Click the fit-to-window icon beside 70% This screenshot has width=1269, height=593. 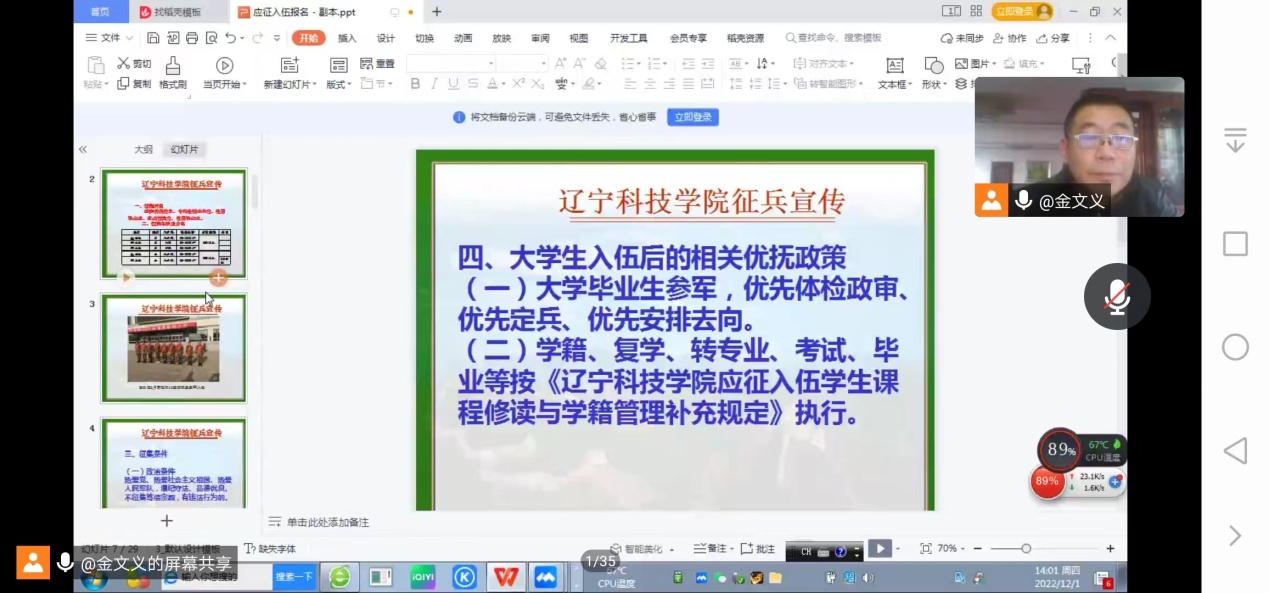(x=925, y=549)
